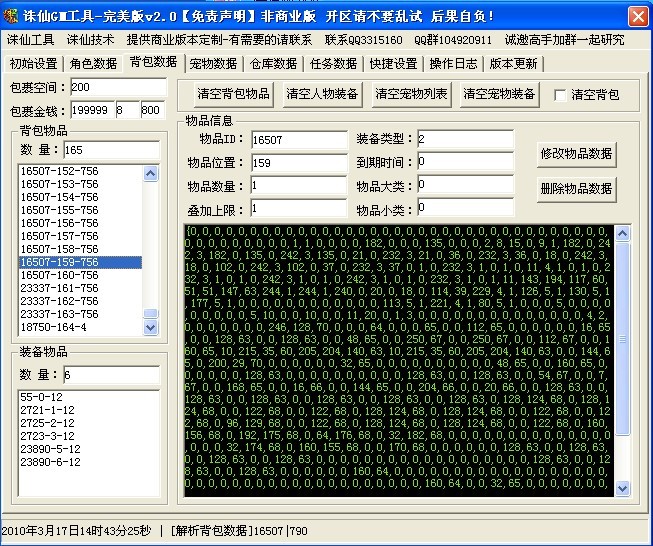This screenshot has width=653, height=546.
Task: Select equipment entry 23890-5-12
Action: 49,449
